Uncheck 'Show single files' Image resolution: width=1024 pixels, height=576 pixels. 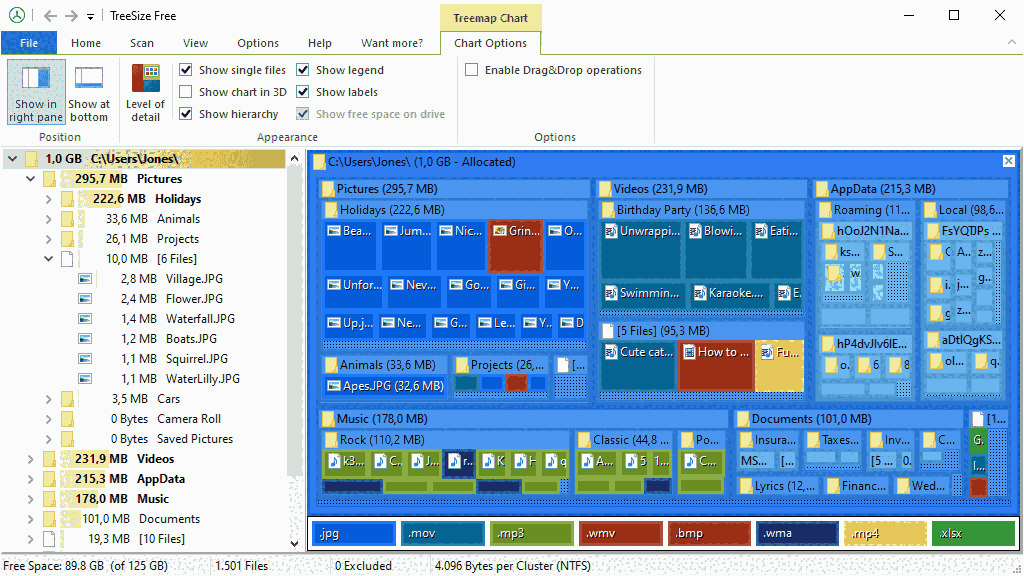(186, 69)
